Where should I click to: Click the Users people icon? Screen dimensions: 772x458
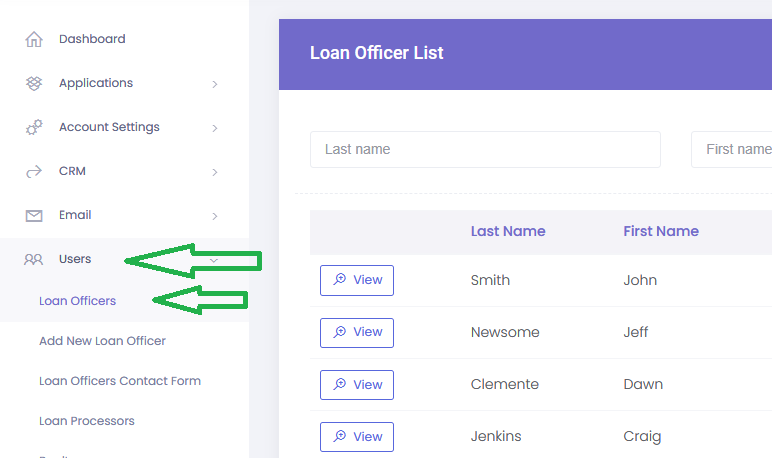pyautogui.click(x=34, y=259)
